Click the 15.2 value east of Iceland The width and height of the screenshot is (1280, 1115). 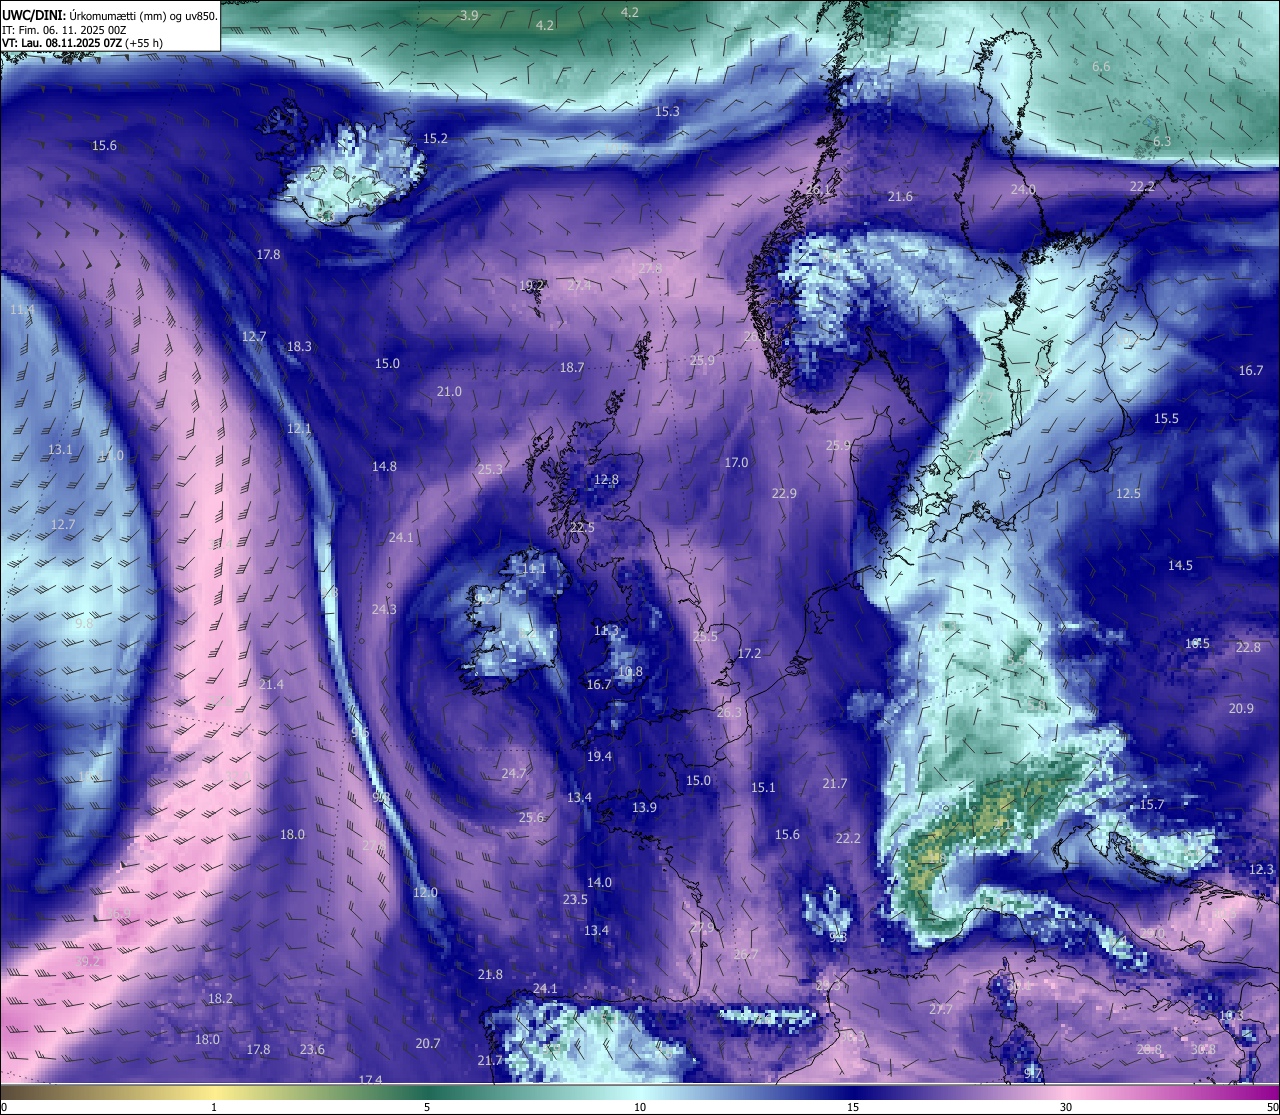click(x=435, y=138)
